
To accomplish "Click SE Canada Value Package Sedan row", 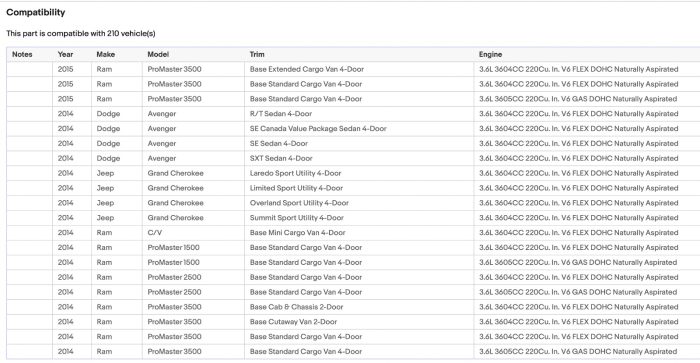I will click(353, 129).
